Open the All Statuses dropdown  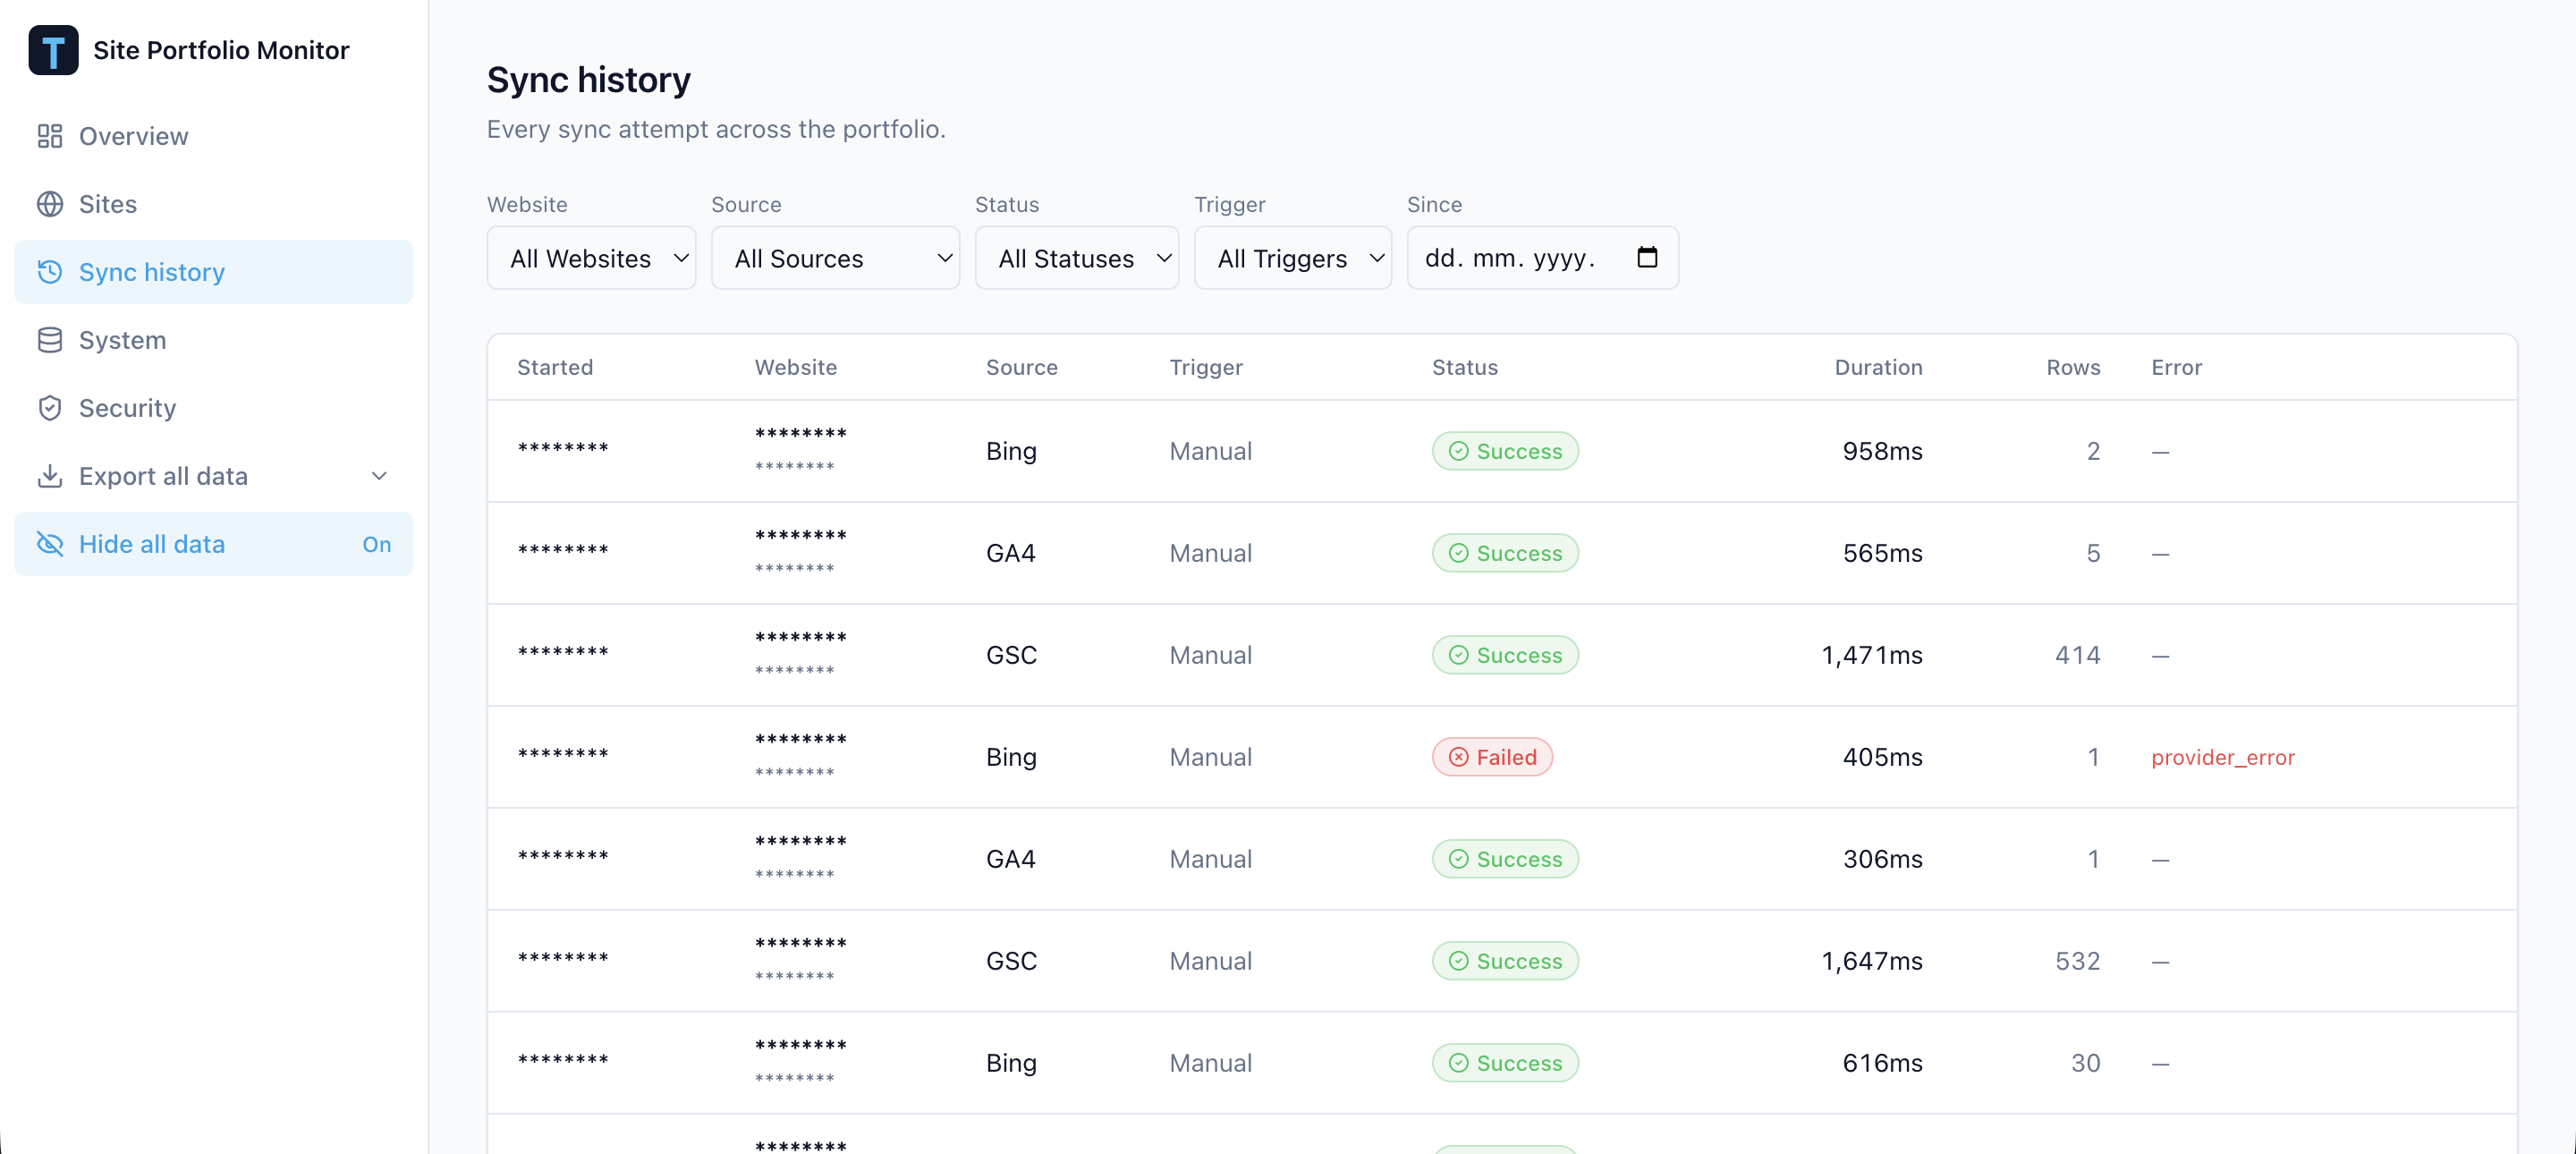[x=1077, y=258]
